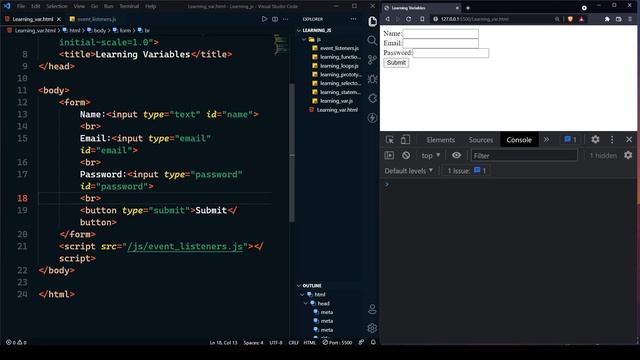Open the Selection menu
The width and height of the screenshot is (640, 360).
(x=57, y=6)
